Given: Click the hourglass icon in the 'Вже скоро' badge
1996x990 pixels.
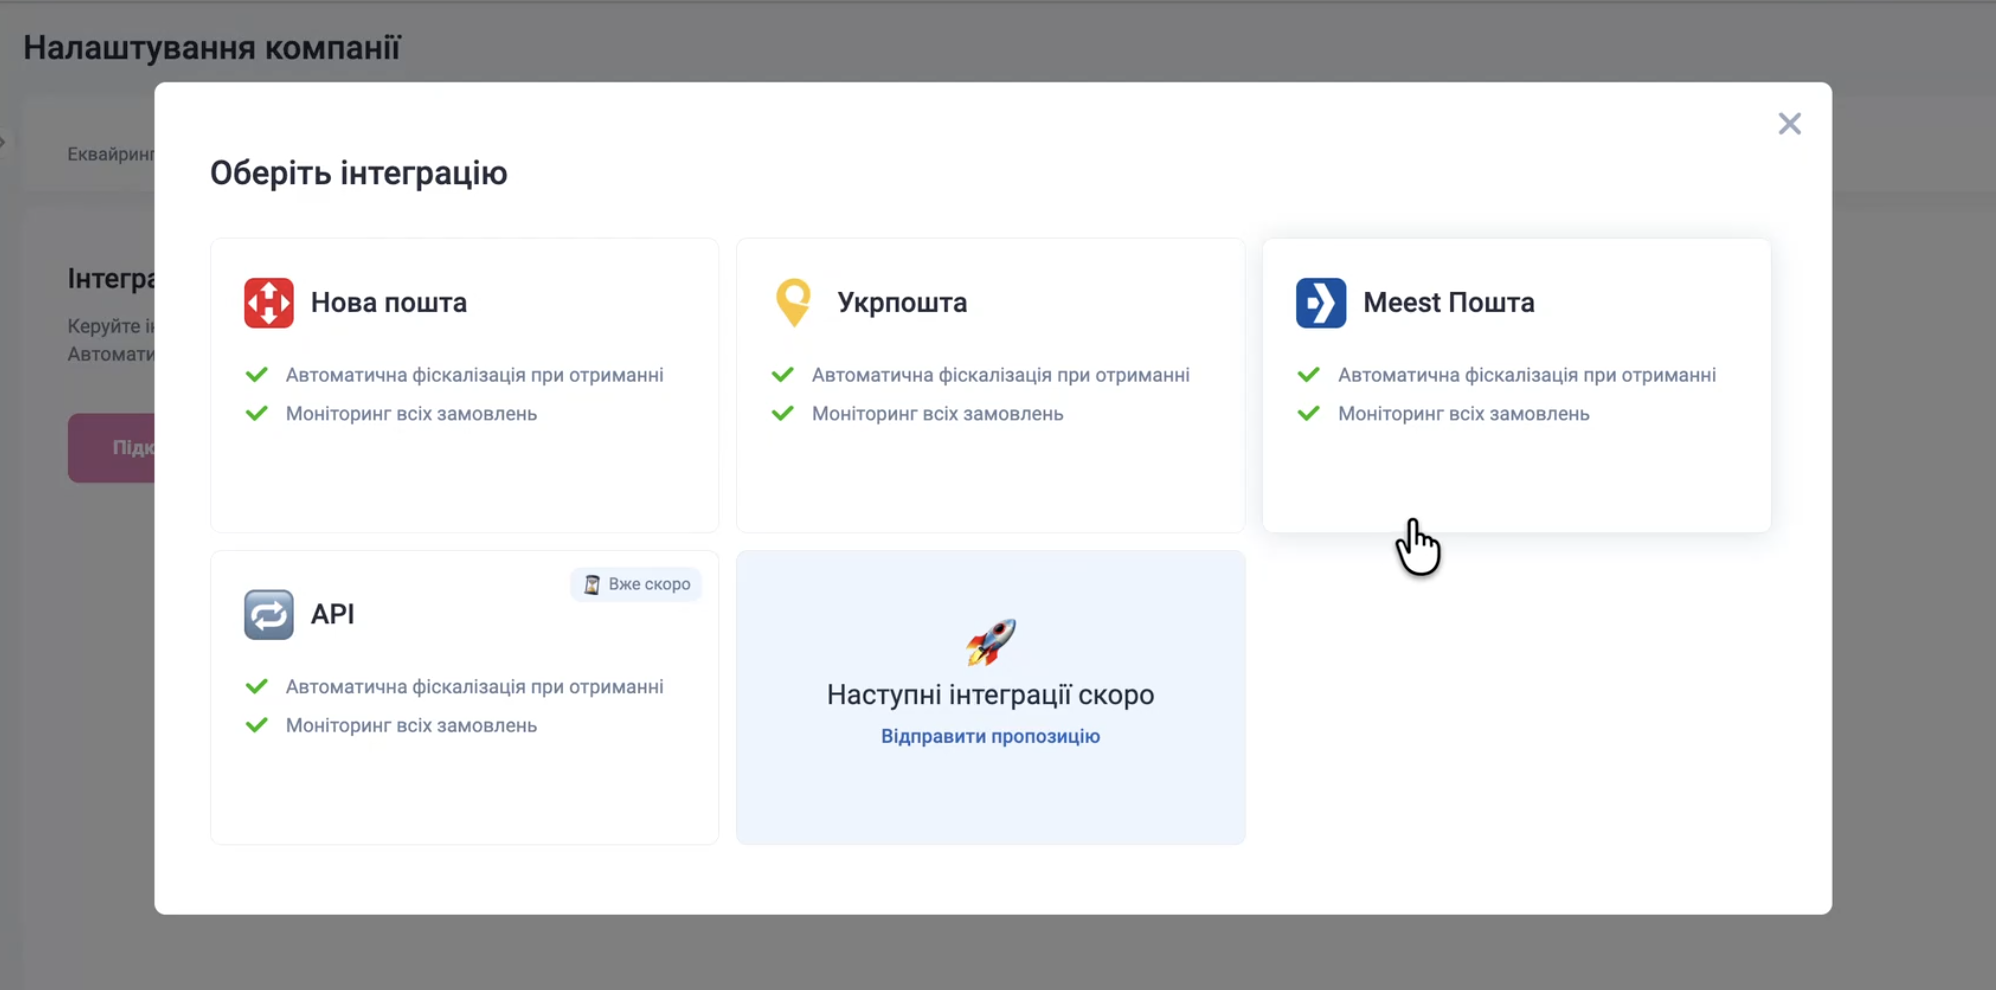Looking at the screenshot, I should point(592,584).
